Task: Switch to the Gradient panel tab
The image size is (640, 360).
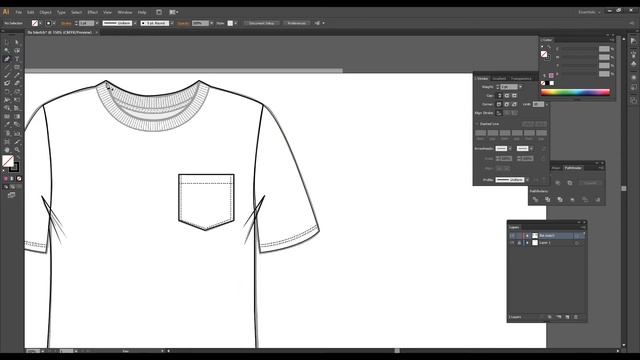Action: pos(499,78)
